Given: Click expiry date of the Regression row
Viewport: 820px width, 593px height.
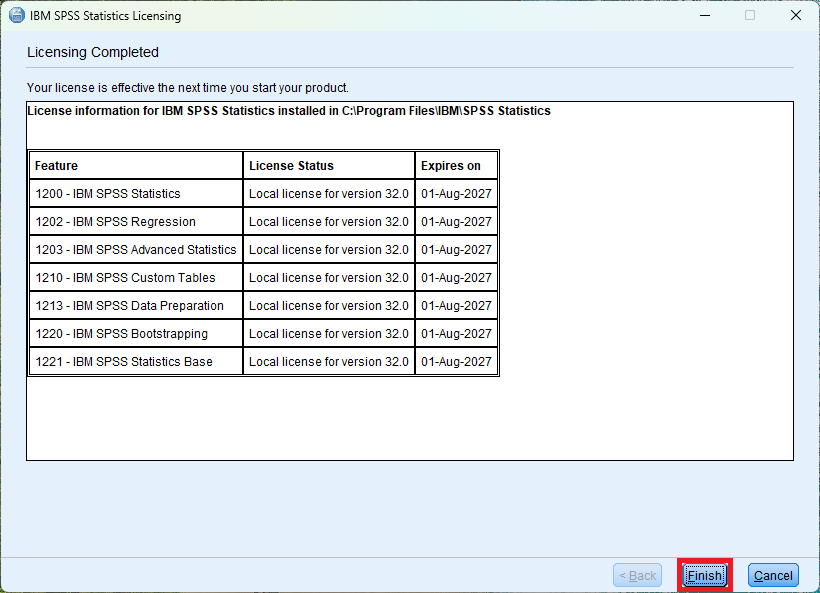Looking at the screenshot, I should click(x=457, y=222).
